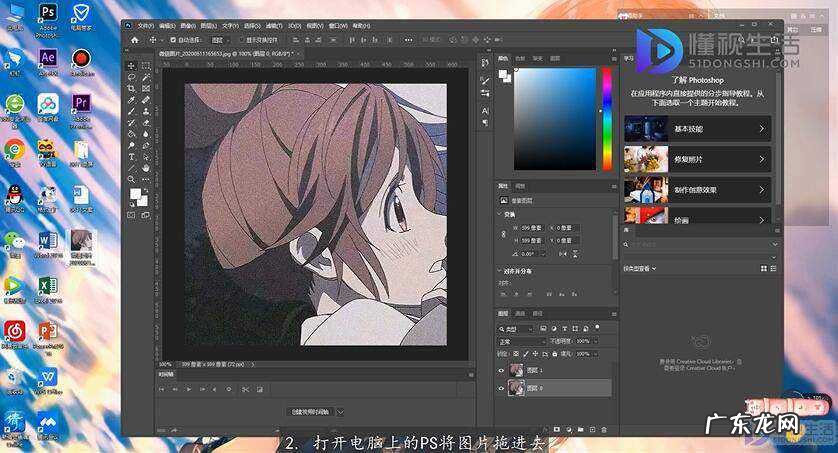Hide the 图层 0 layer eye
Viewport: 838px width, 453px height.
[501, 388]
